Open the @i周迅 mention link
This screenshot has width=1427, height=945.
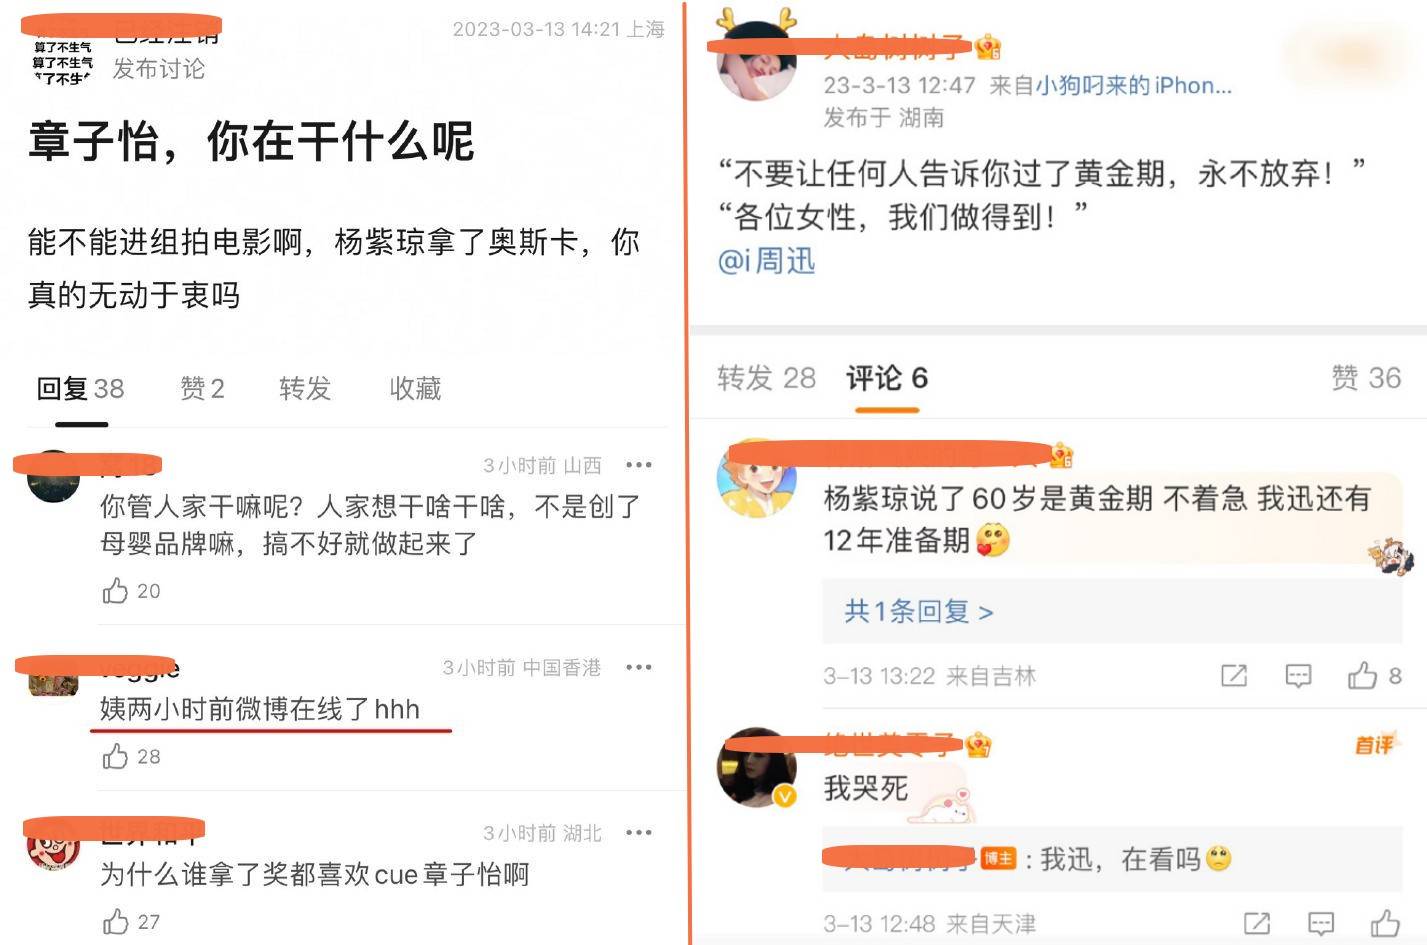tap(766, 261)
